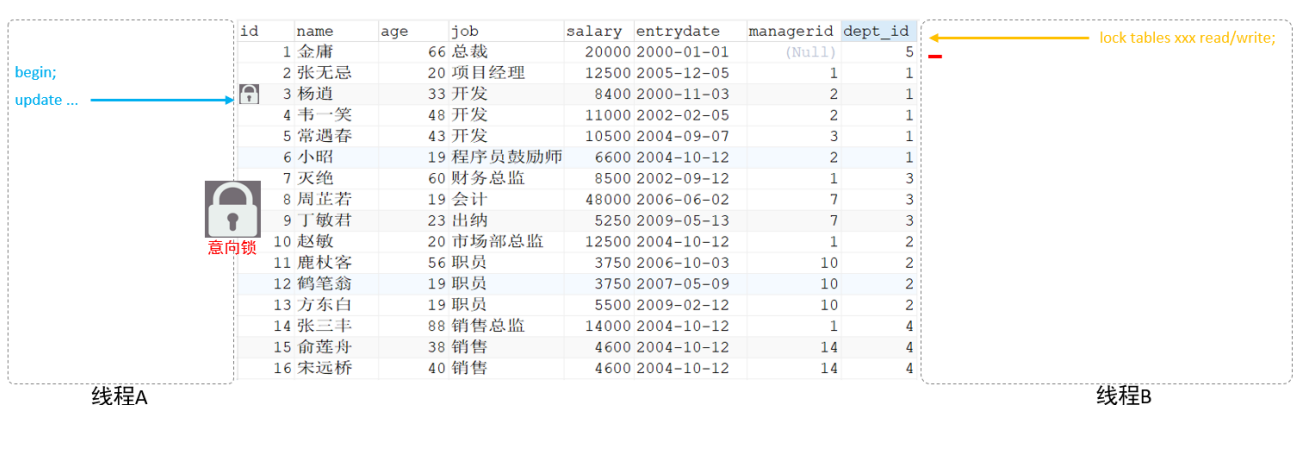The width and height of the screenshot is (1305, 461).
Task: Select the managerid column header
Action: point(790,31)
